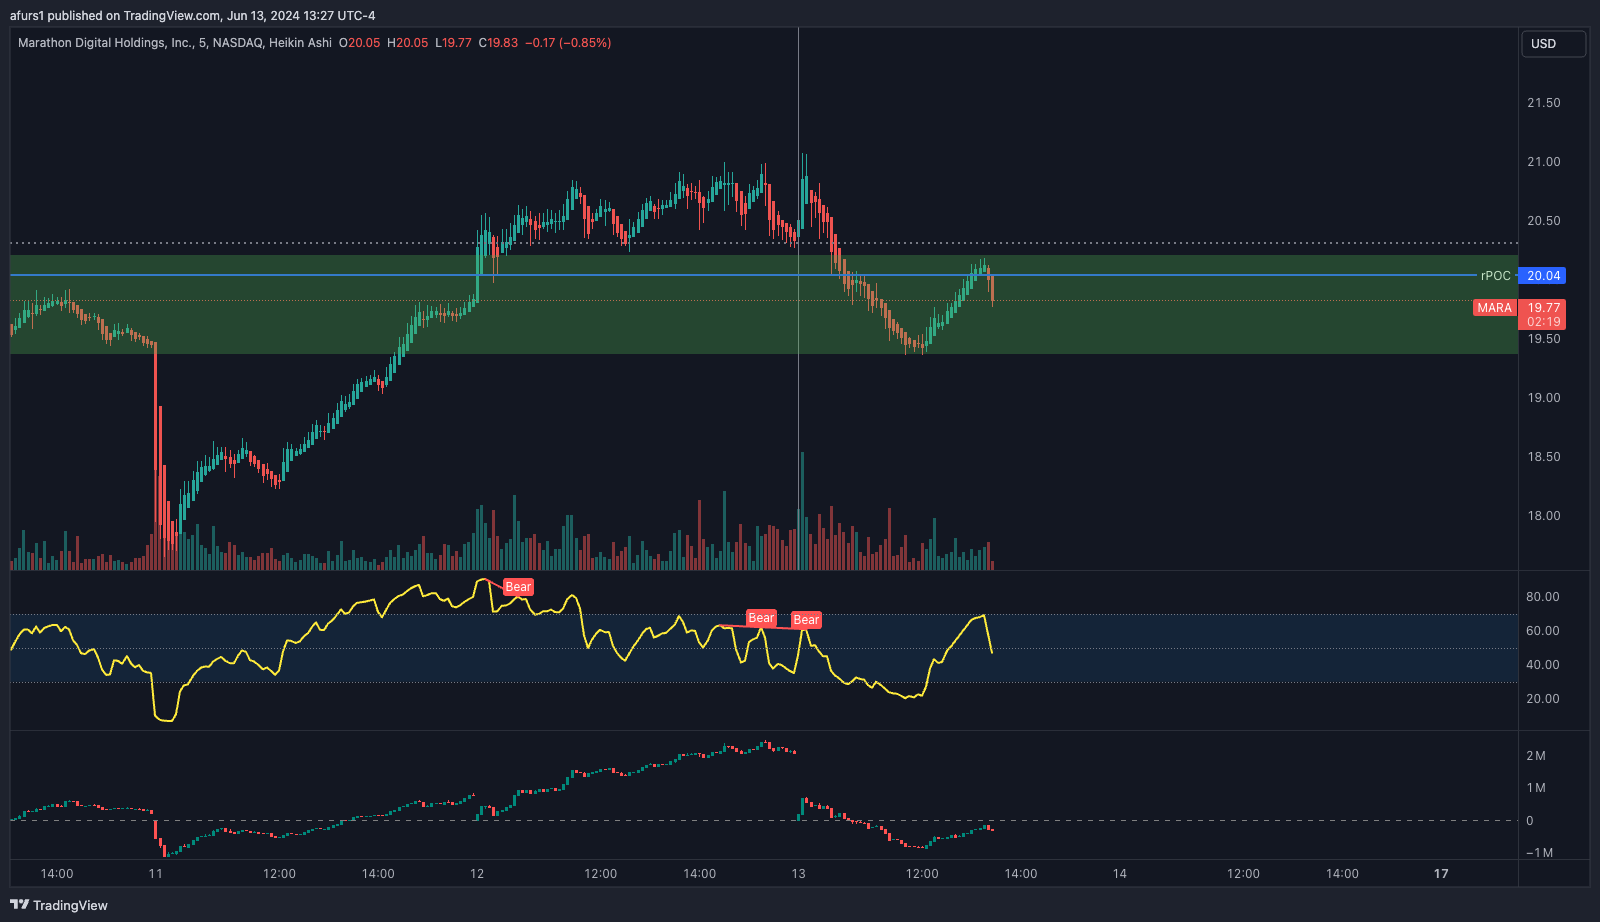The width and height of the screenshot is (1600, 922).
Task: Click the 20.00 RSI scale label
Action: (1543, 699)
